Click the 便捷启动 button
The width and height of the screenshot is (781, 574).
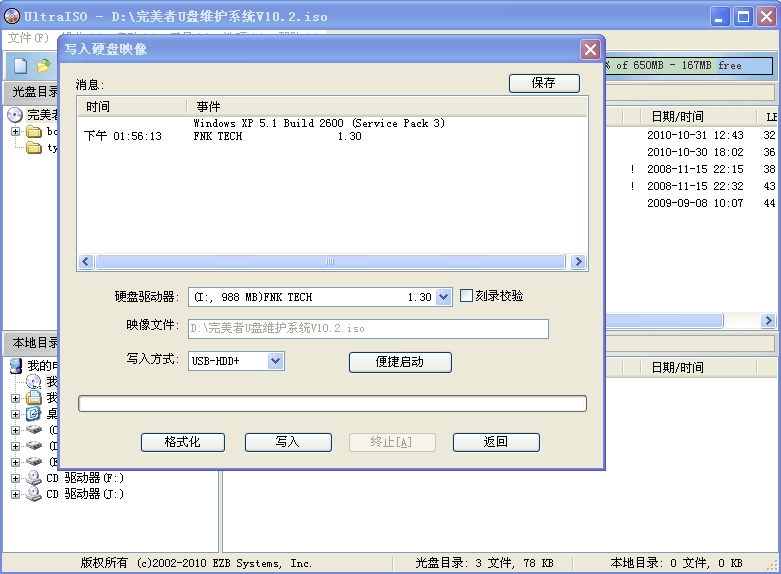point(400,362)
